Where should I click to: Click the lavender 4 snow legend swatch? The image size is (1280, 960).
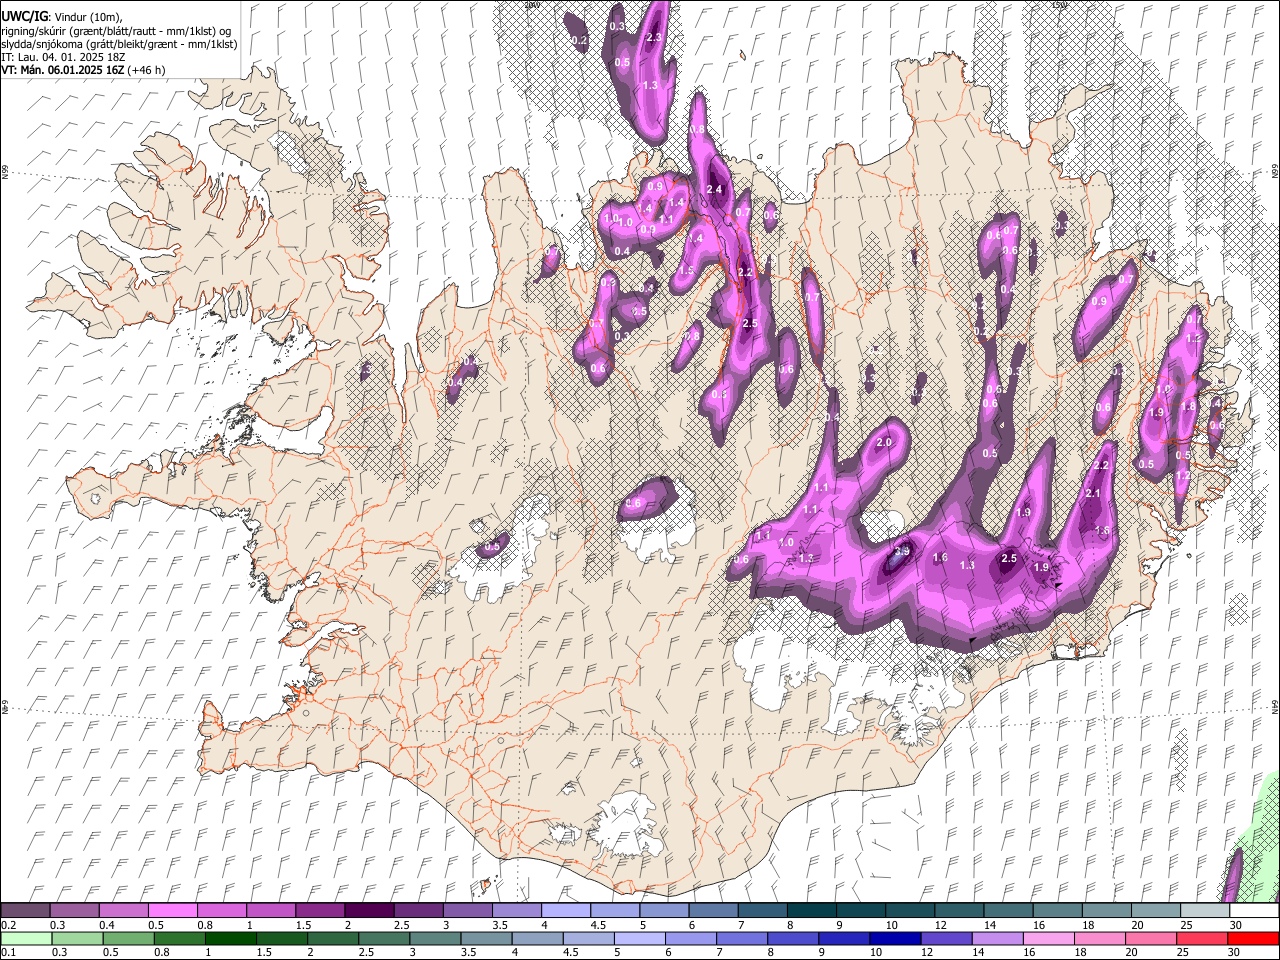(x=565, y=911)
